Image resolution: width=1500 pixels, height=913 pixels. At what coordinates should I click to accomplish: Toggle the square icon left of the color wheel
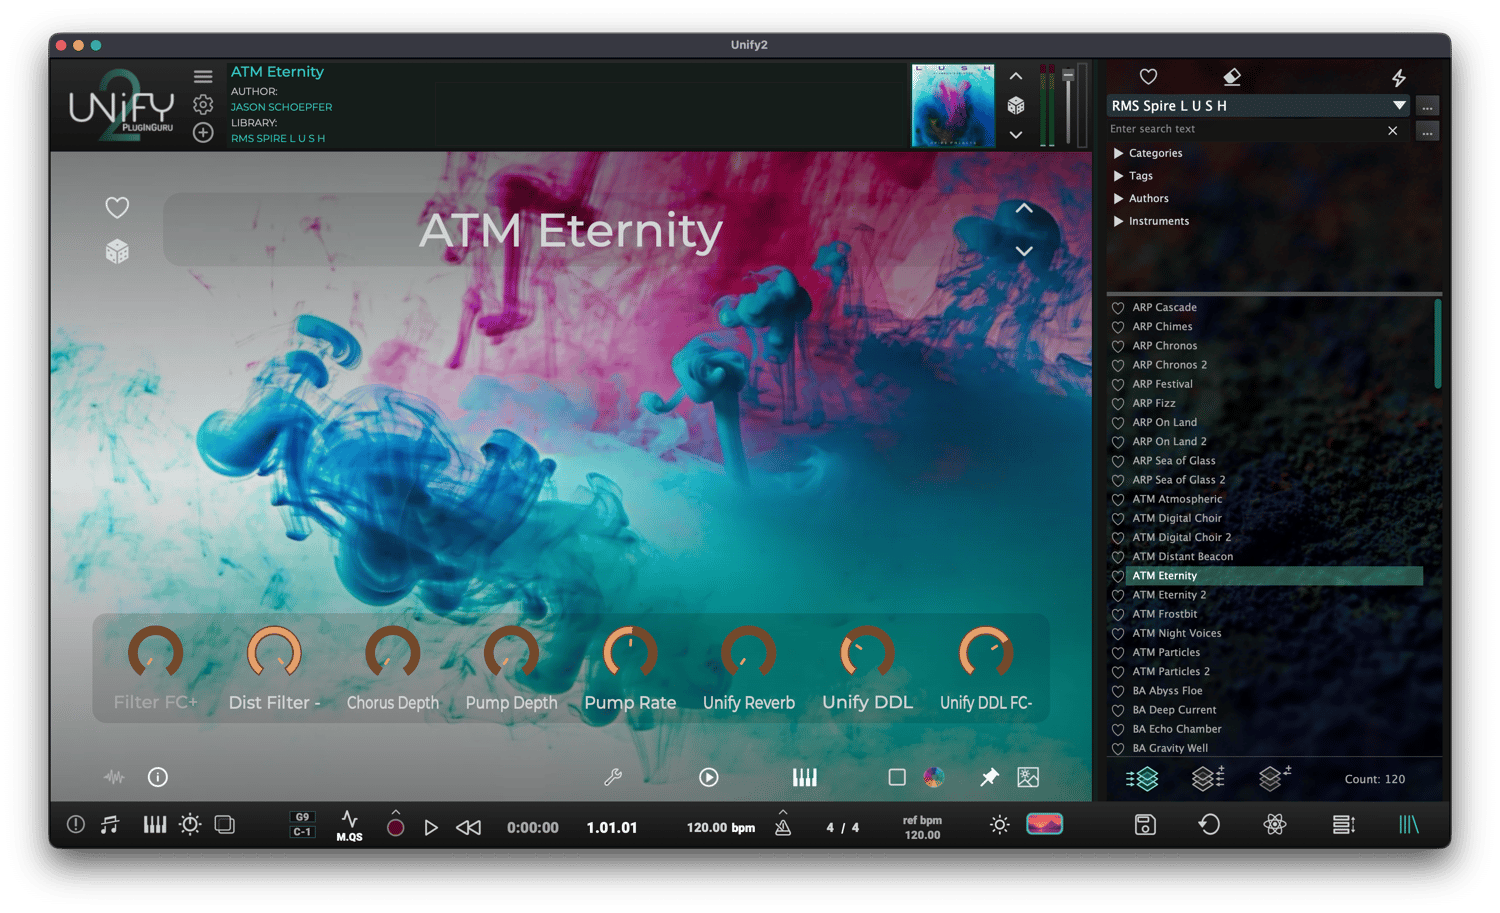897,777
